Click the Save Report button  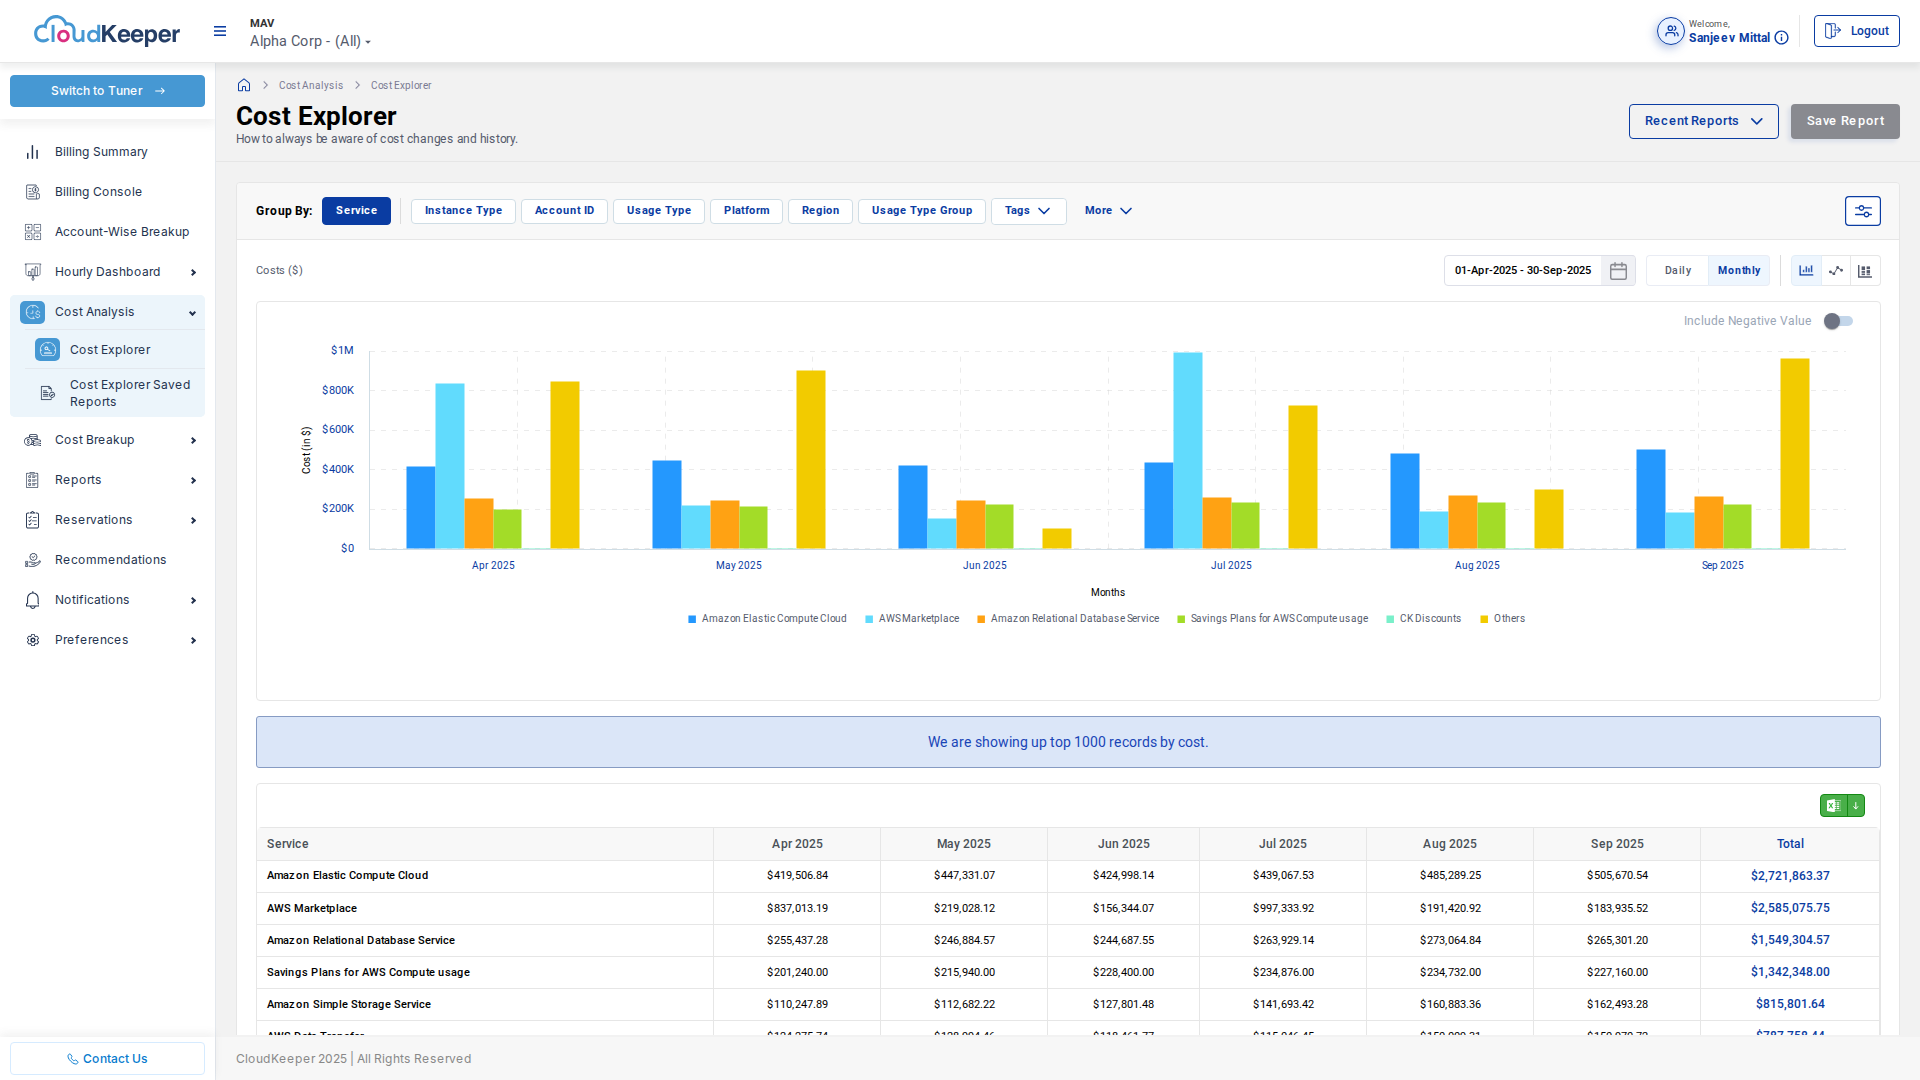pos(1844,121)
